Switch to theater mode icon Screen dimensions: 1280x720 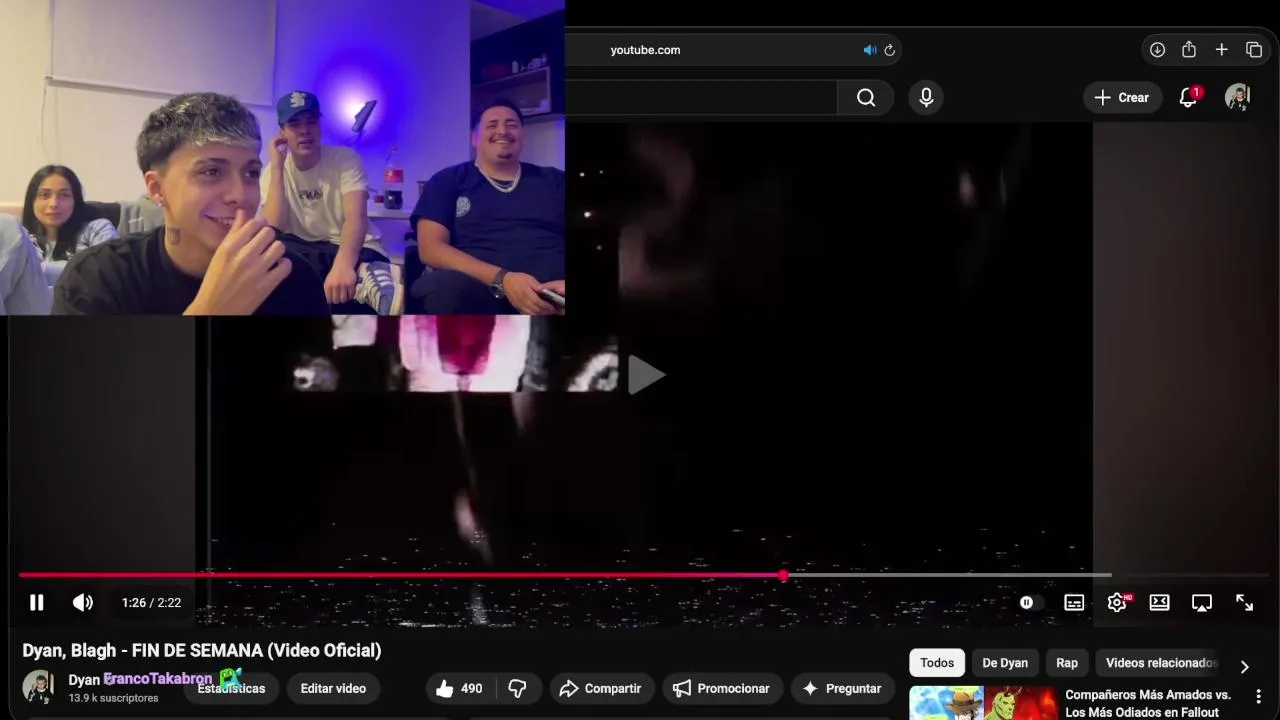click(x=1159, y=602)
